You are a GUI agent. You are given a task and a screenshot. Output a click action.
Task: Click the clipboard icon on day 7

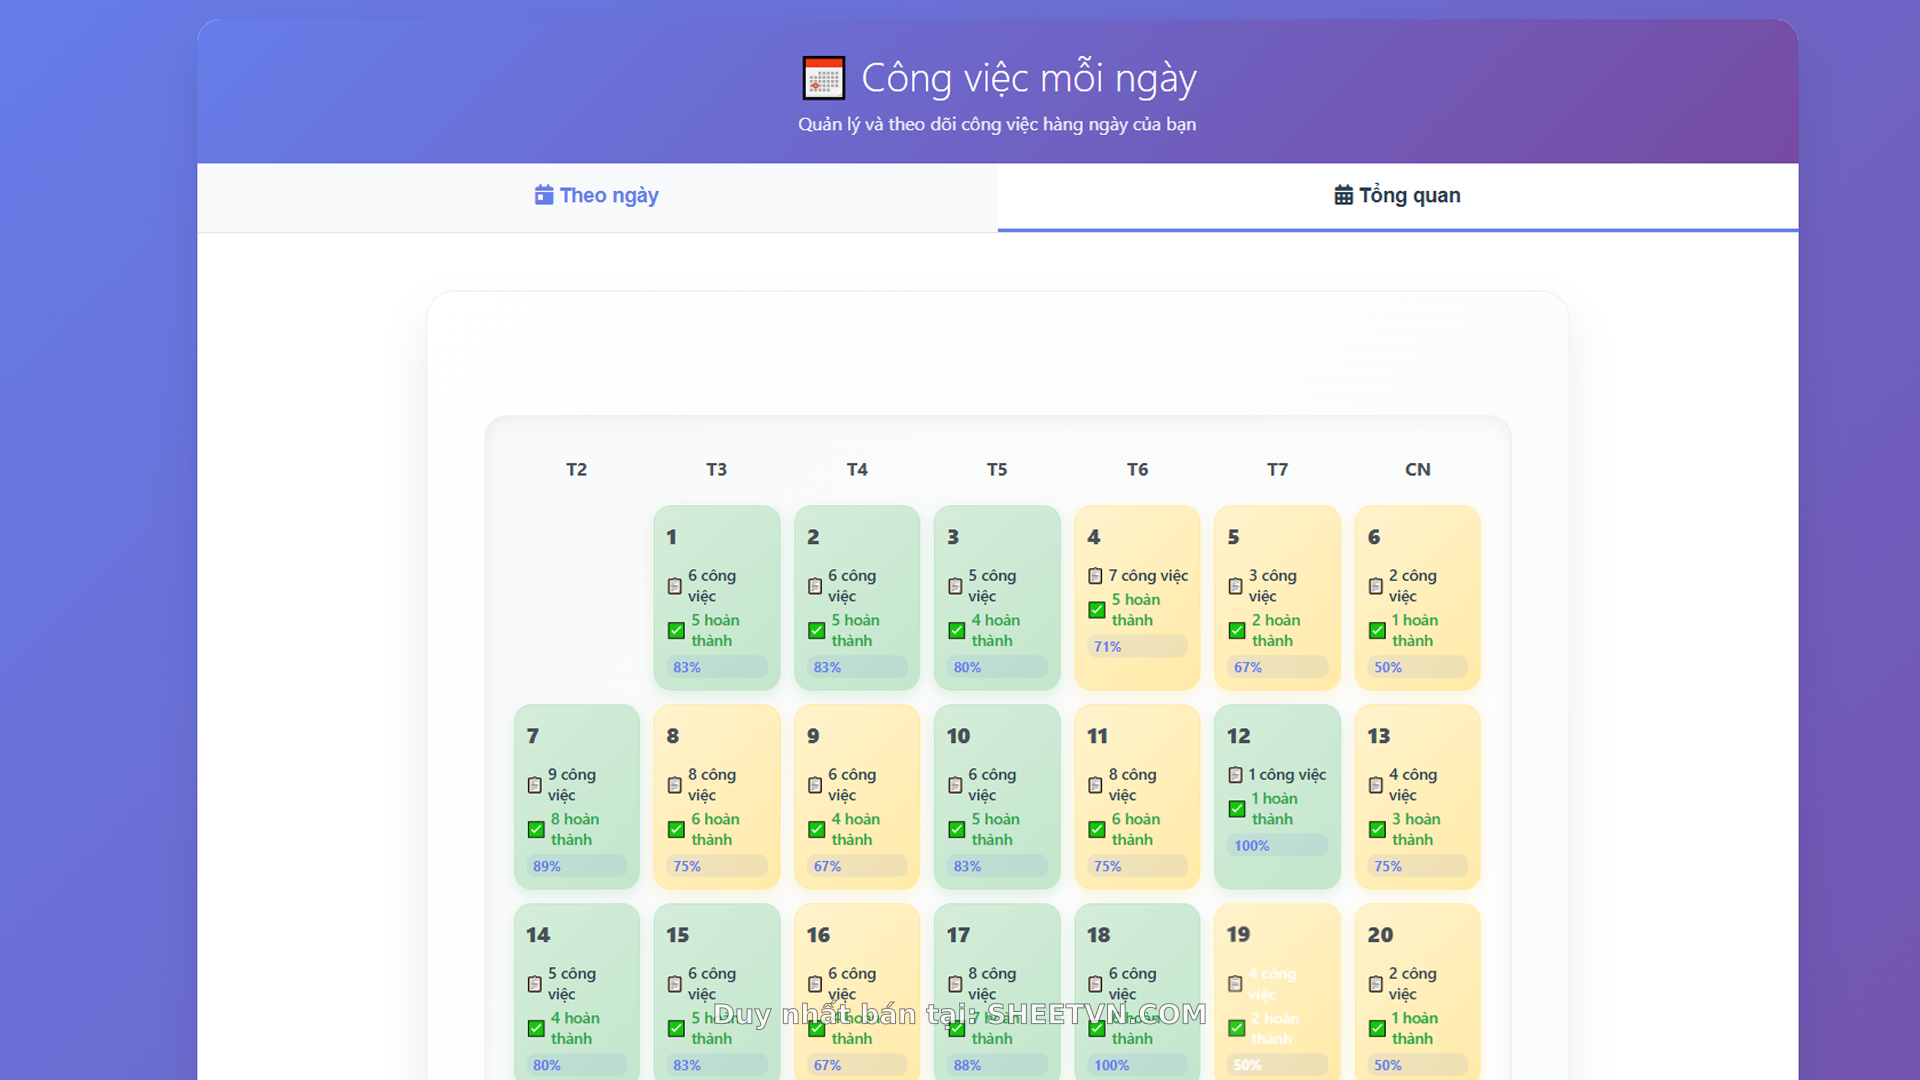point(535,785)
